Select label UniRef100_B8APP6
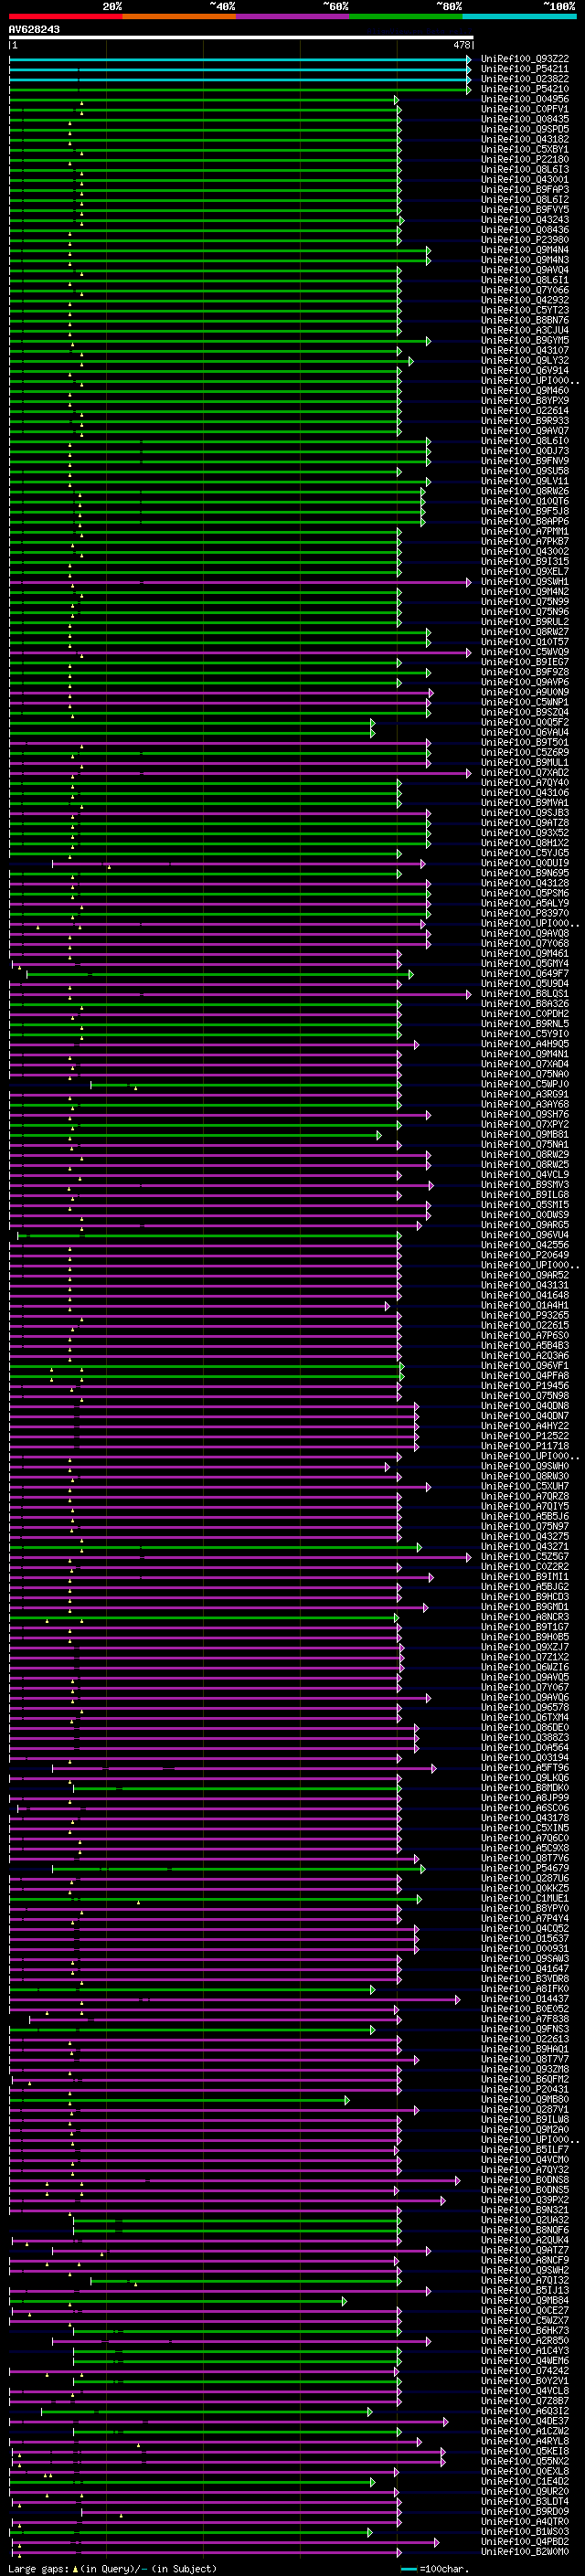 [525, 521]
